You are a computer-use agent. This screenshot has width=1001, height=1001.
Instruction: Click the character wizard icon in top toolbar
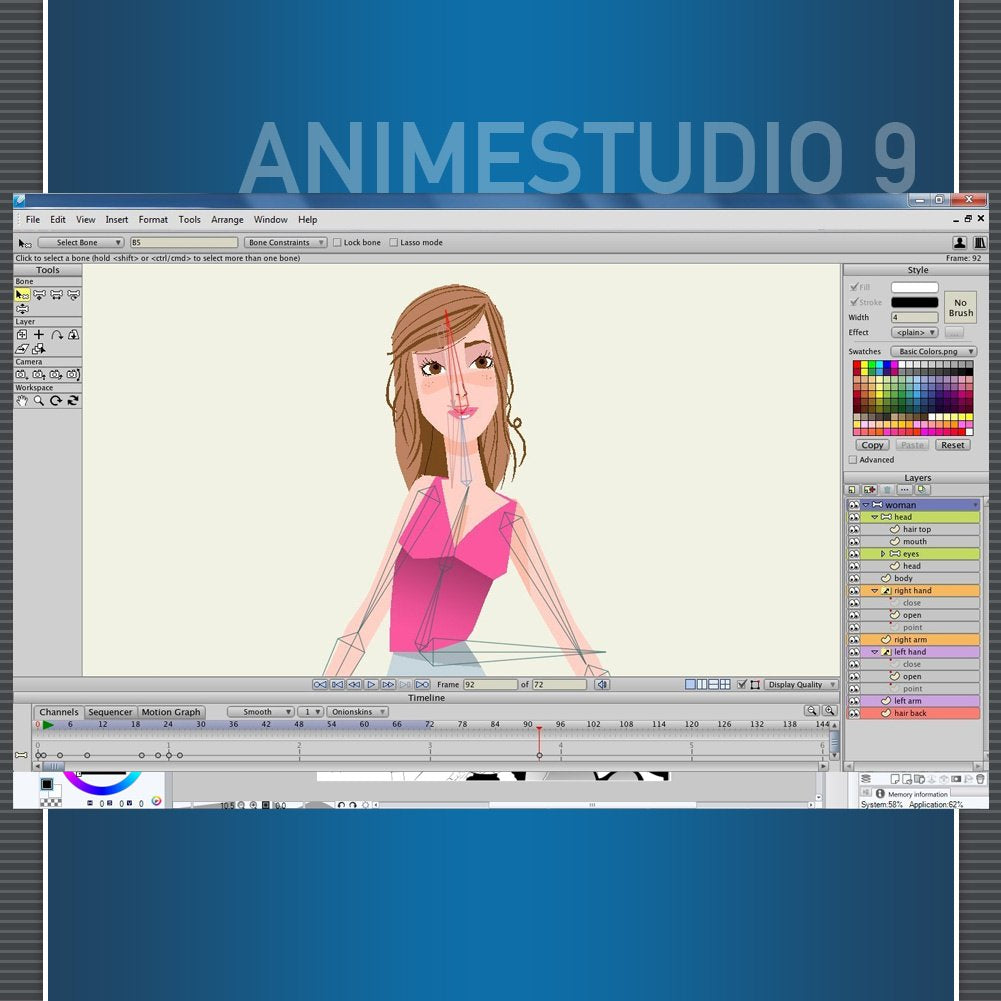point(960,243)
